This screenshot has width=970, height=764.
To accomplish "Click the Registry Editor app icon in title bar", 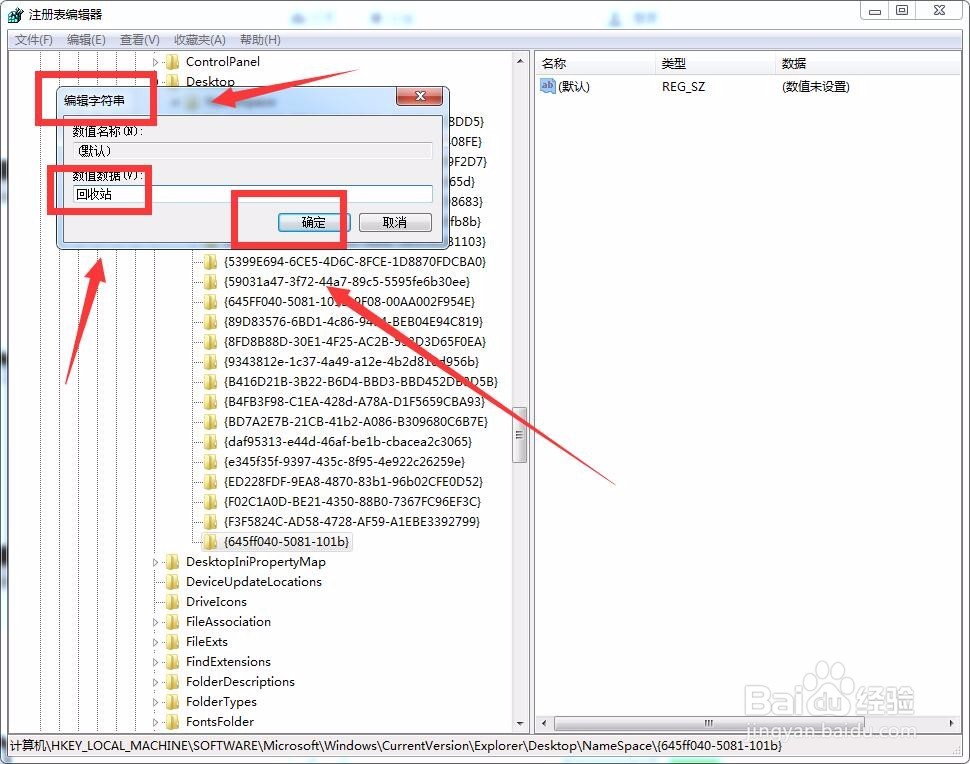I will [15, 14].
